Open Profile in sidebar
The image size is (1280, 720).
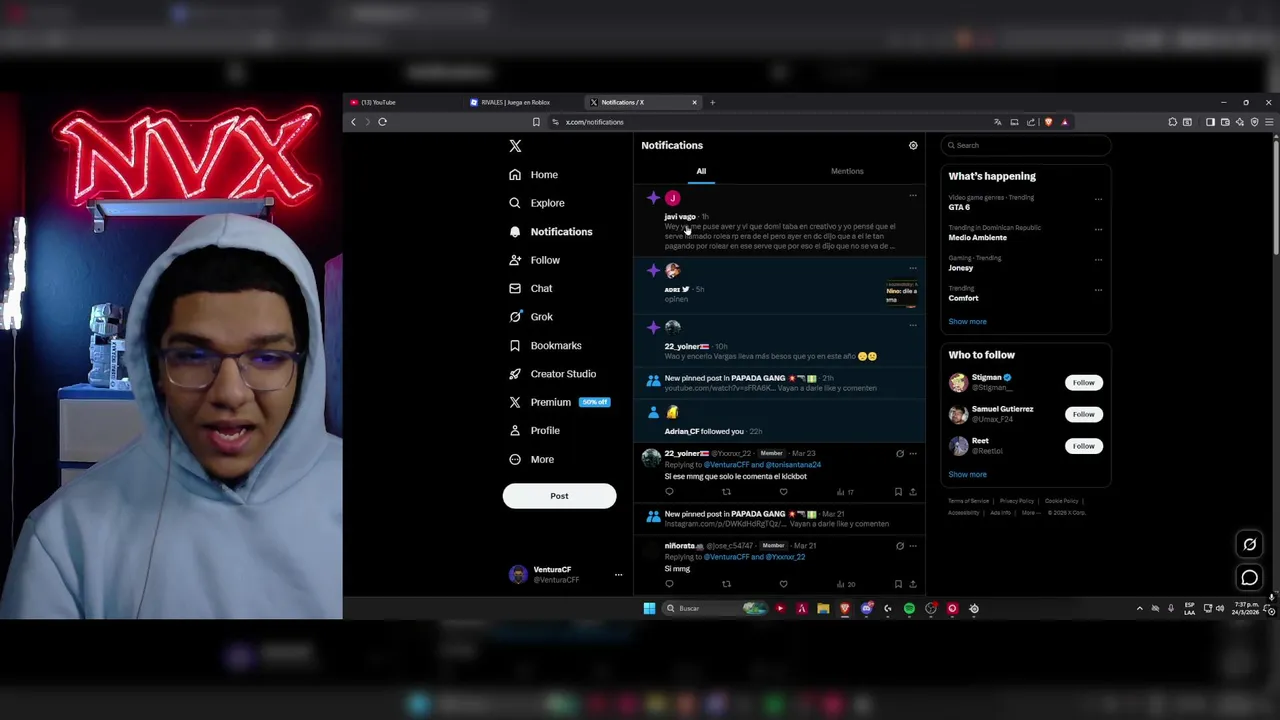(534, 431)
